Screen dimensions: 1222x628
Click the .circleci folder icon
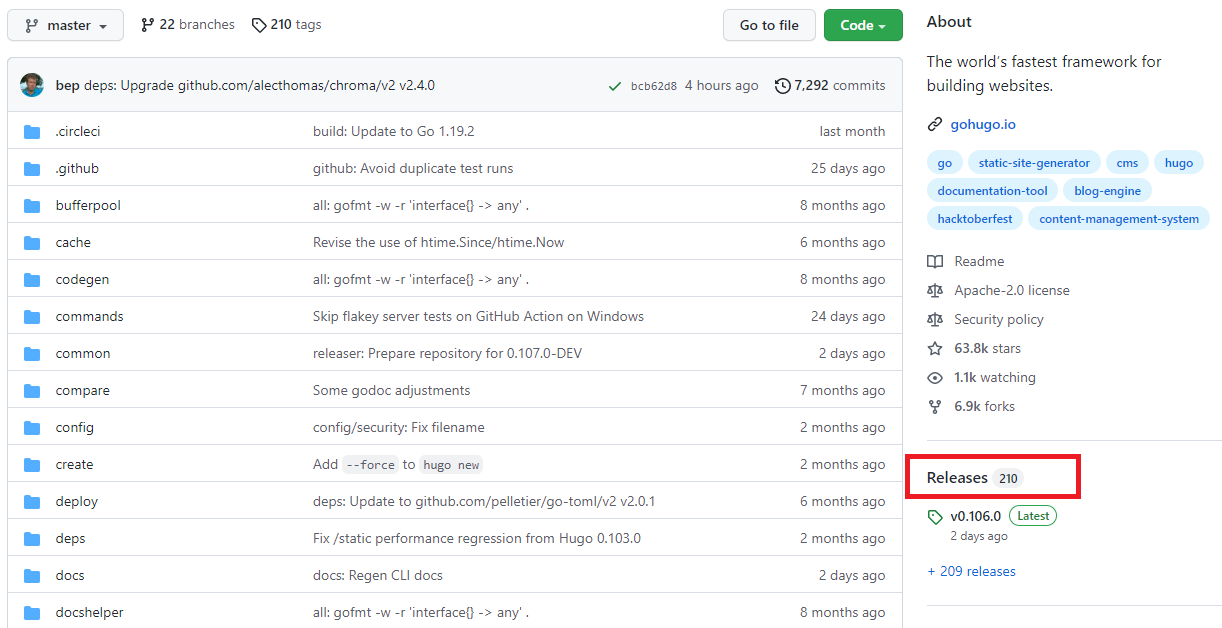point(32,131)
